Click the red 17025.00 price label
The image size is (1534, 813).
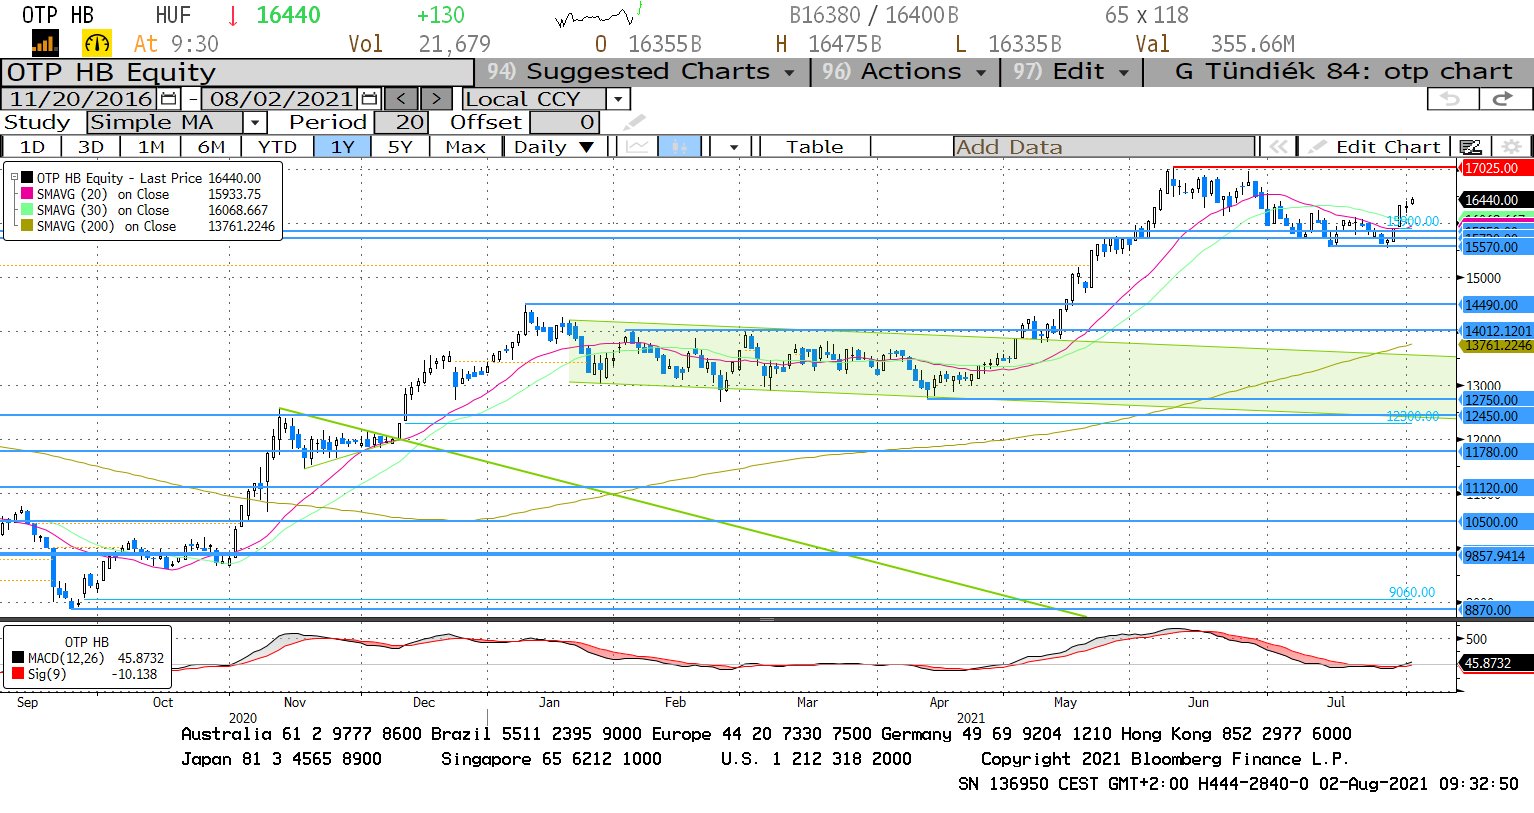pos(1495,168)
